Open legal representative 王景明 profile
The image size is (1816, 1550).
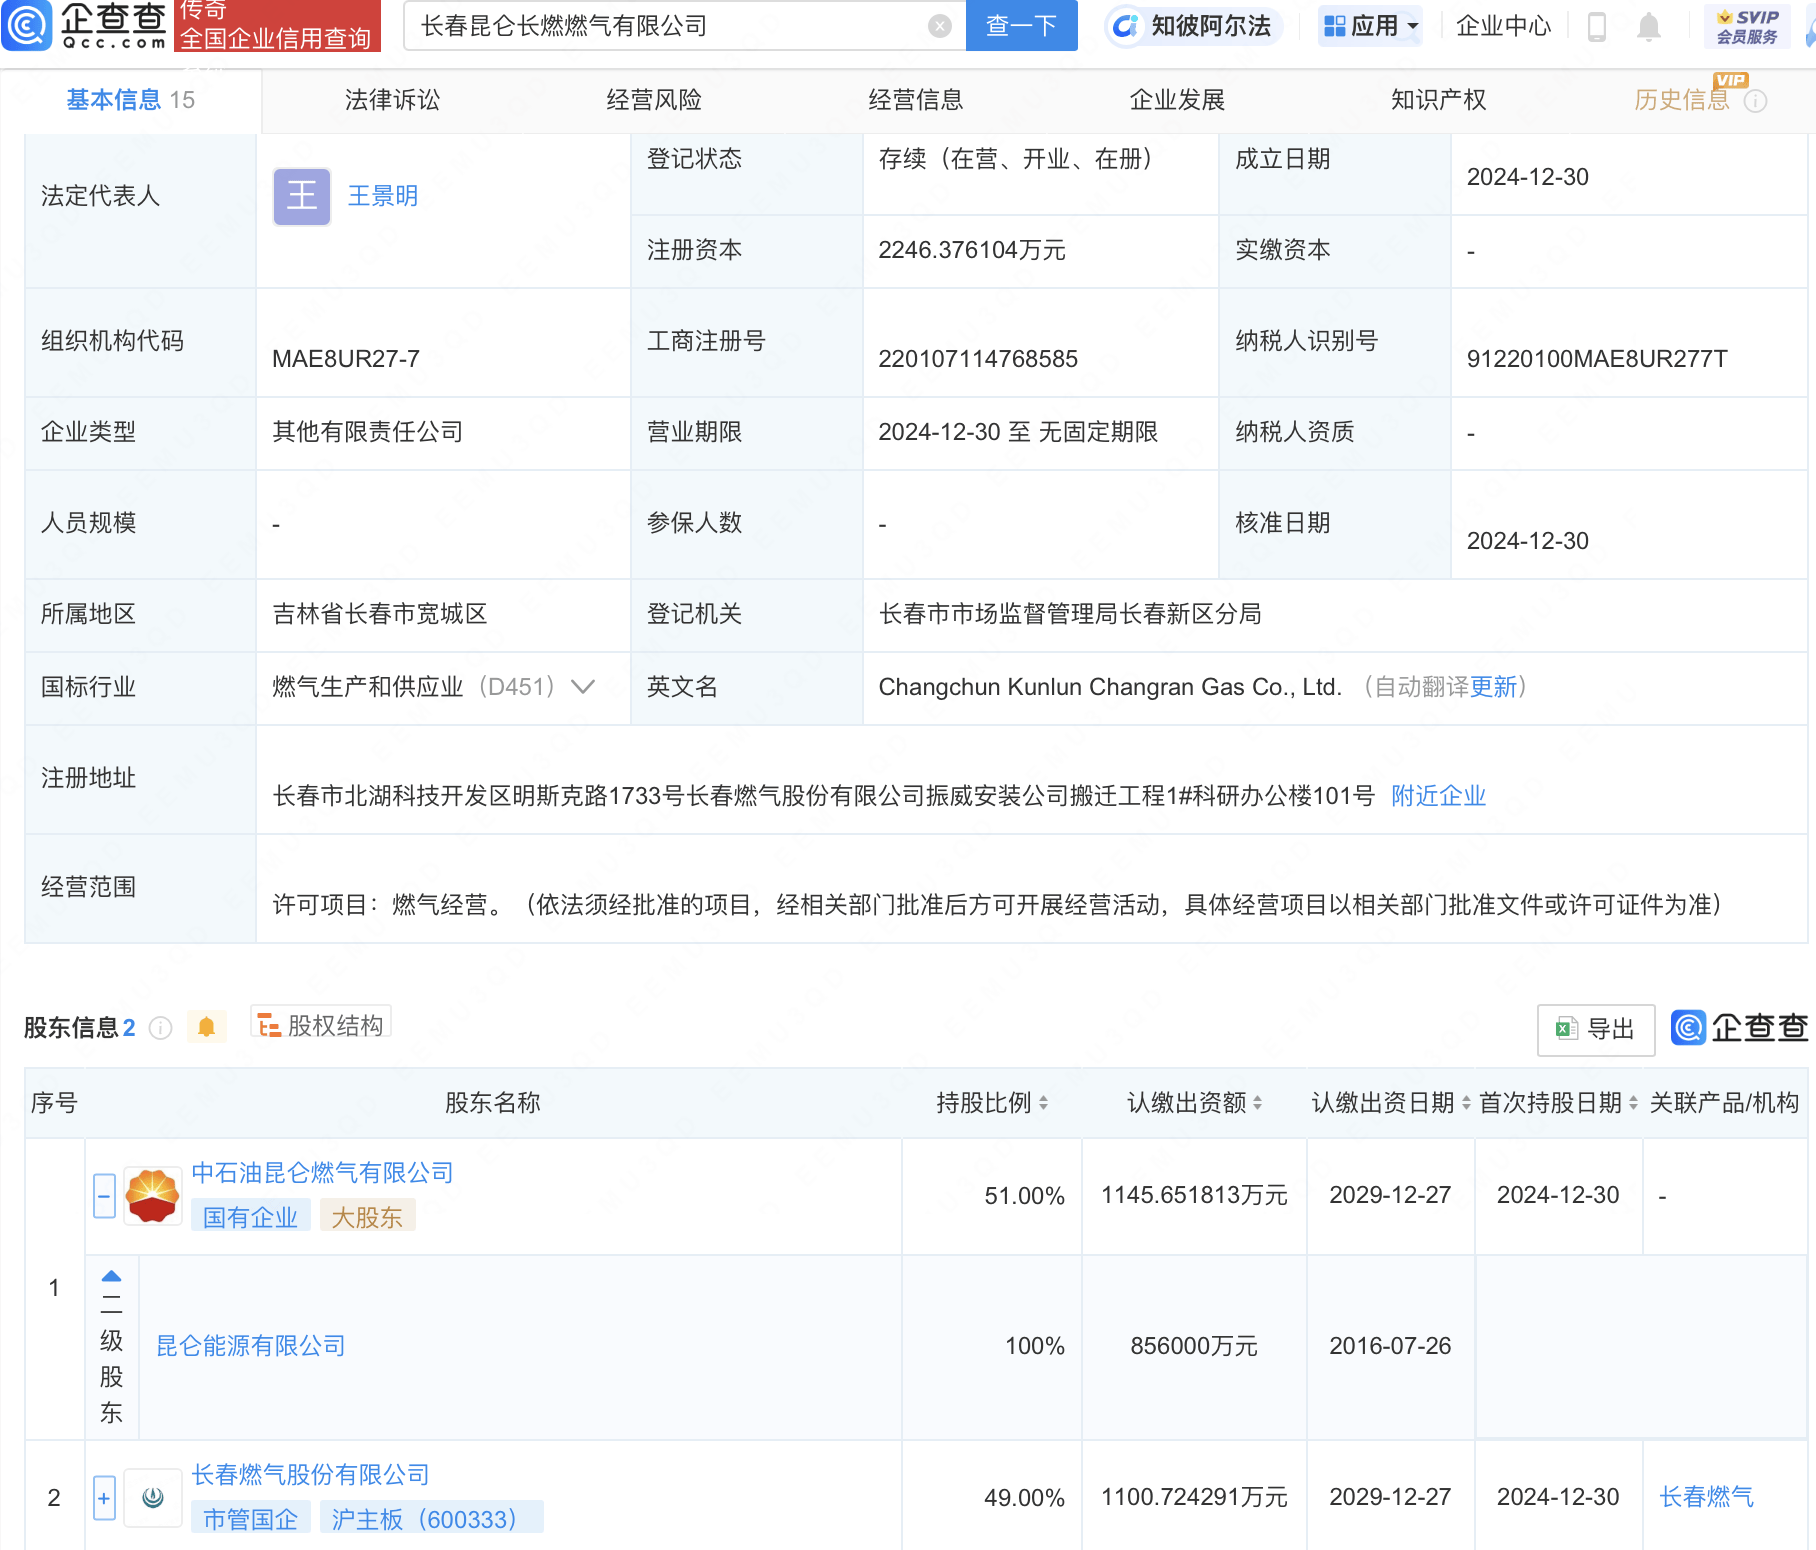pos(383,196)
